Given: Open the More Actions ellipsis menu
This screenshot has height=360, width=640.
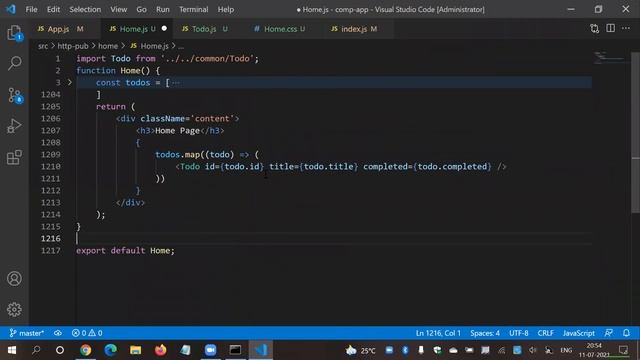Looking at the screenshot, I should pyautogui.click(x=626, y=28).
